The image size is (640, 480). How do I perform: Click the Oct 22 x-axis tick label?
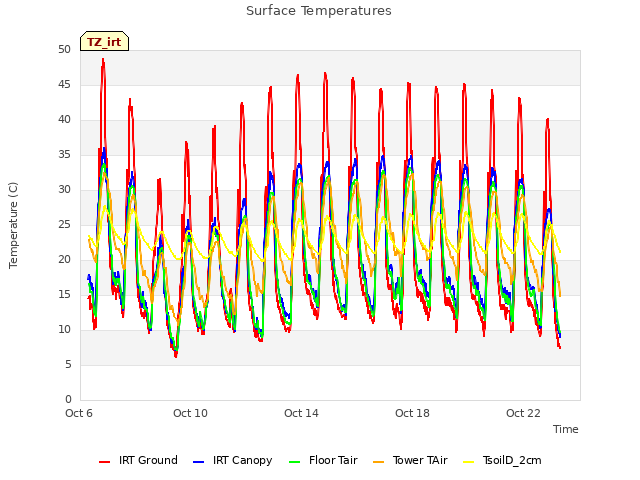point(523,413)
